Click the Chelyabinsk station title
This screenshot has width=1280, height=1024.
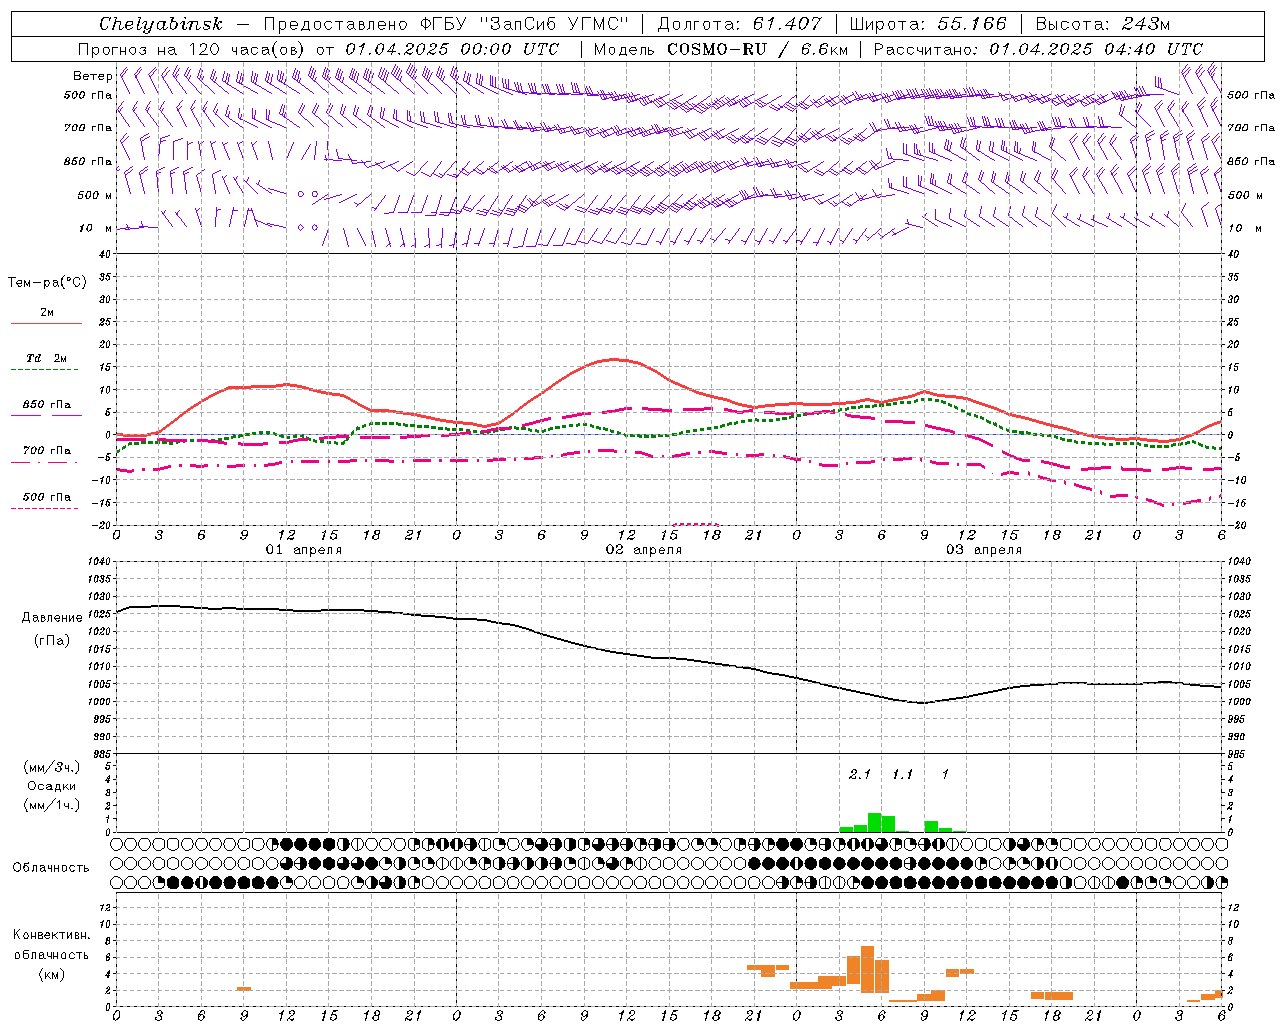[x=161, y=24]
